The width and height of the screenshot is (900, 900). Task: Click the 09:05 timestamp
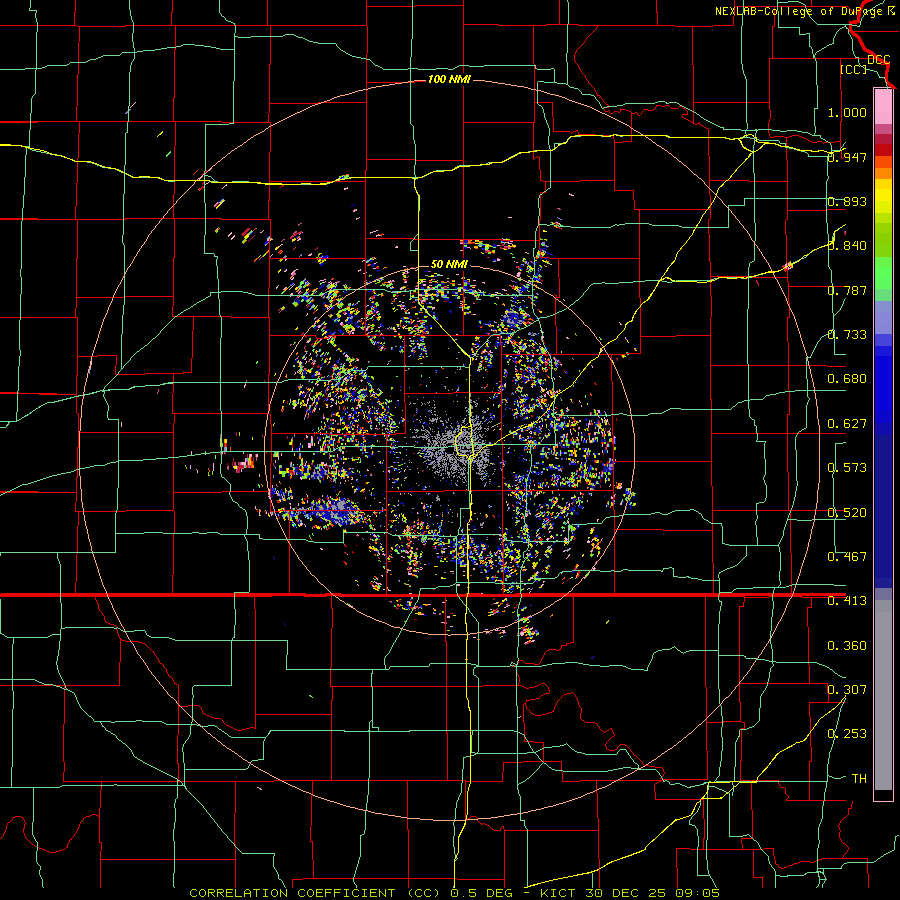tap(698, 893)
